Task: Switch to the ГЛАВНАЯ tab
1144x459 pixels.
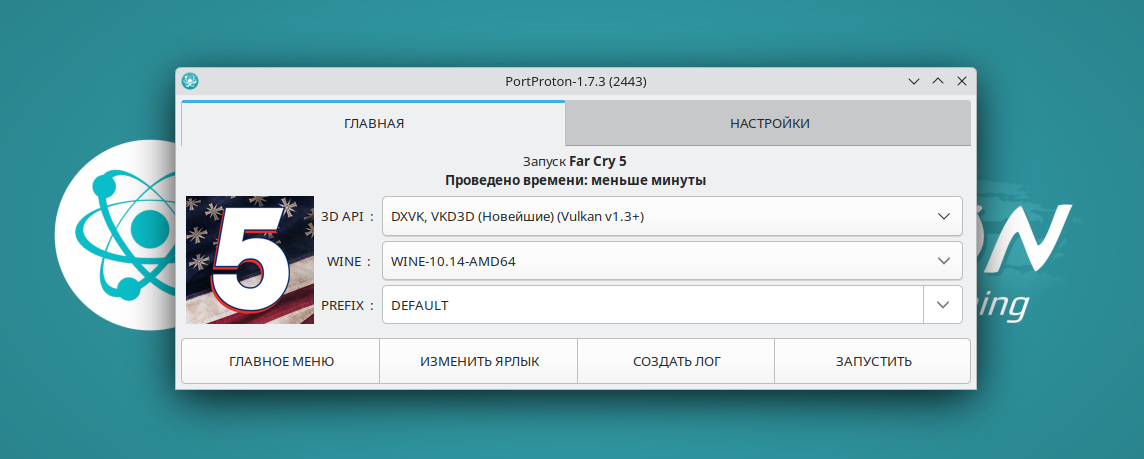Action: (x=373, y=124)
